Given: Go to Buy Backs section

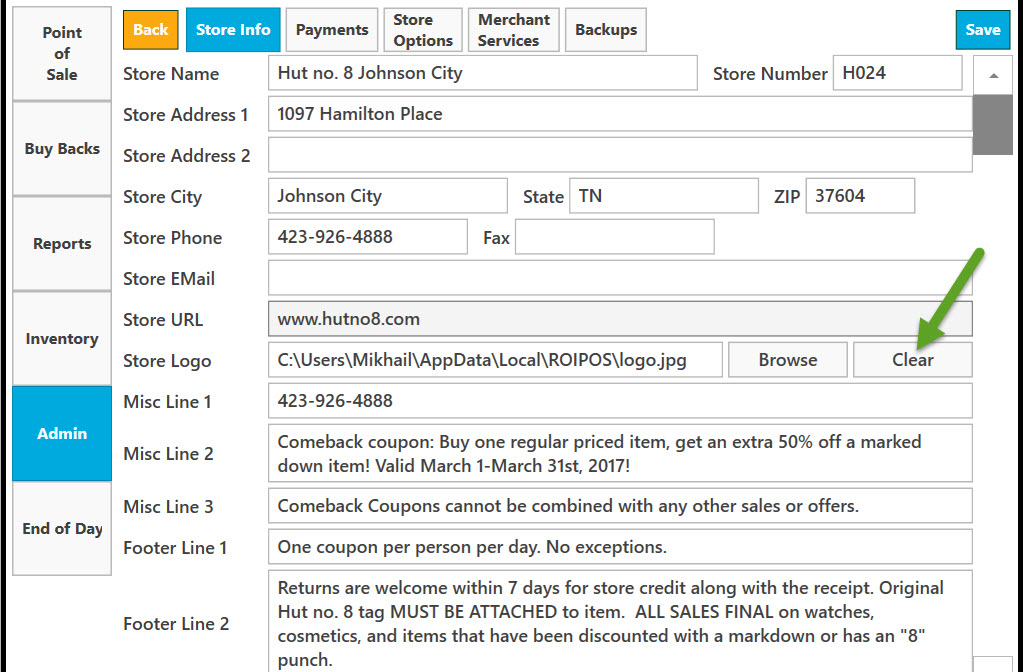Looking at the screenshot, I should [62, 149].
